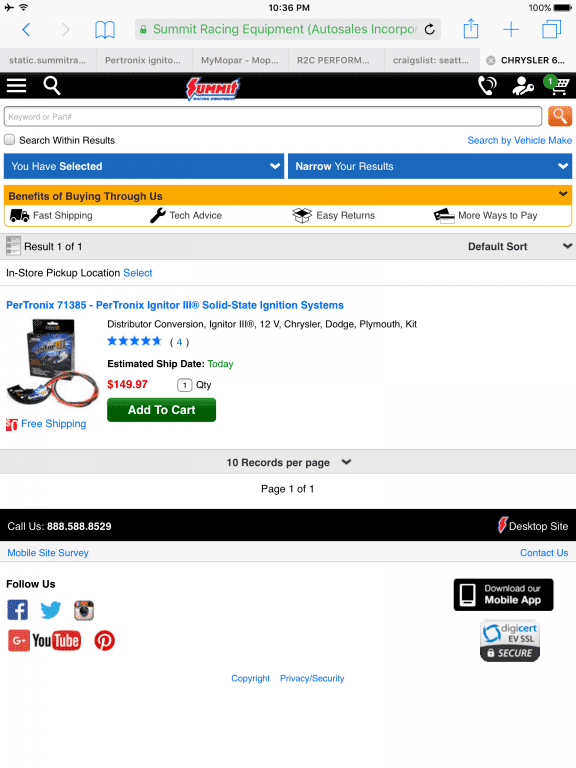Image resolution: width=576 pixels, height=768 pixels.
Task: Open the Facebook icon under Follow Us
Action: click(18, 610)
